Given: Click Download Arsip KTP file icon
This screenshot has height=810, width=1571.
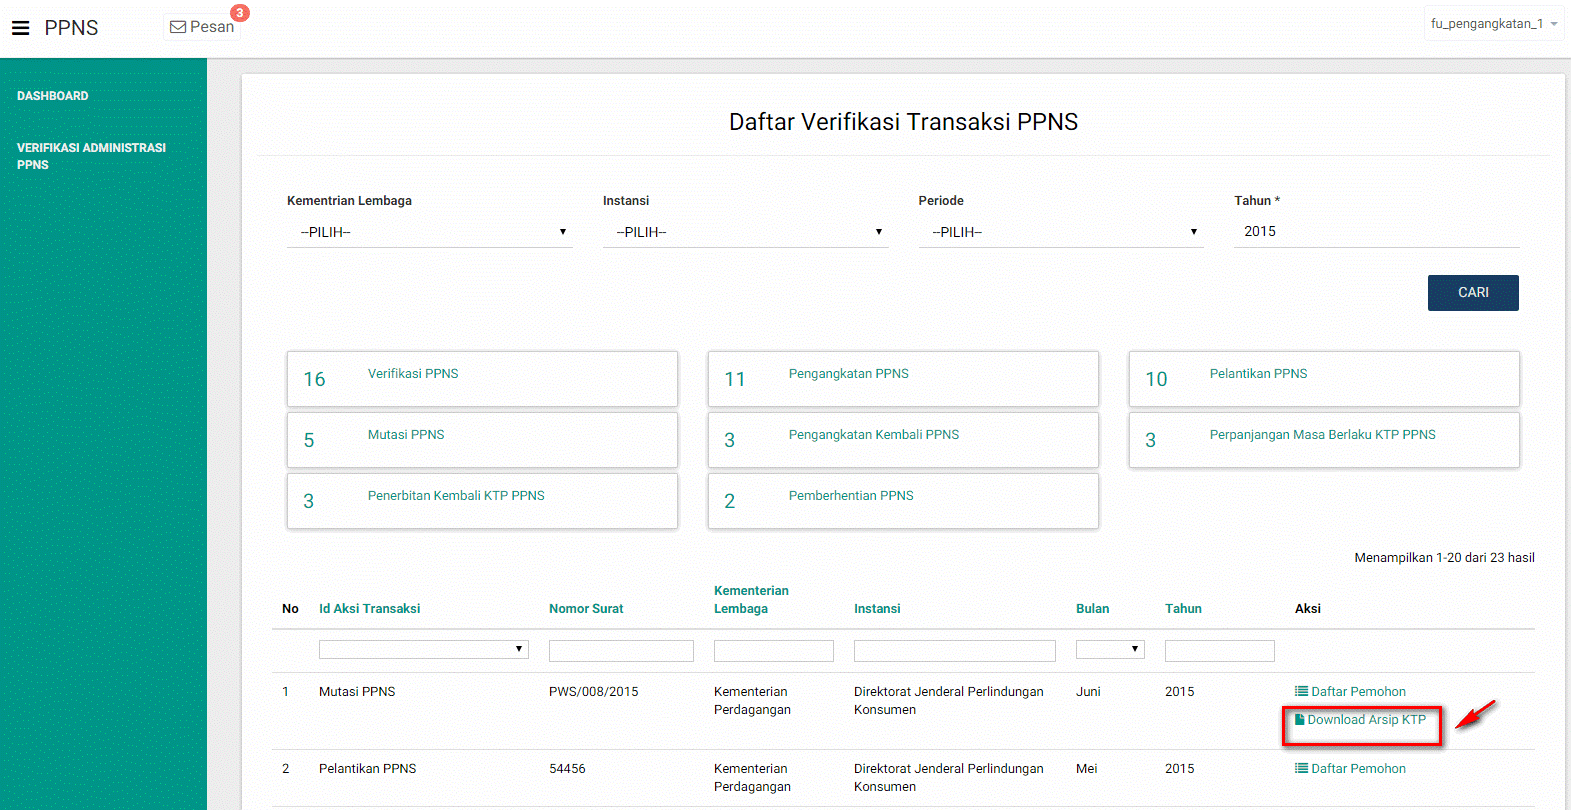Looking at the screenshot, I should click(x=1300, y=720).
